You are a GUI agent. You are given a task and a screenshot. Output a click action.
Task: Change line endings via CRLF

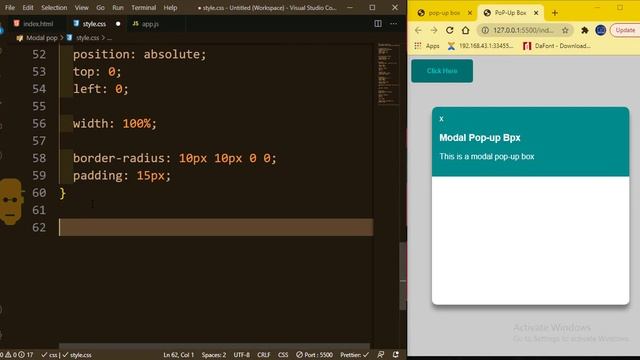coord(264,355)
